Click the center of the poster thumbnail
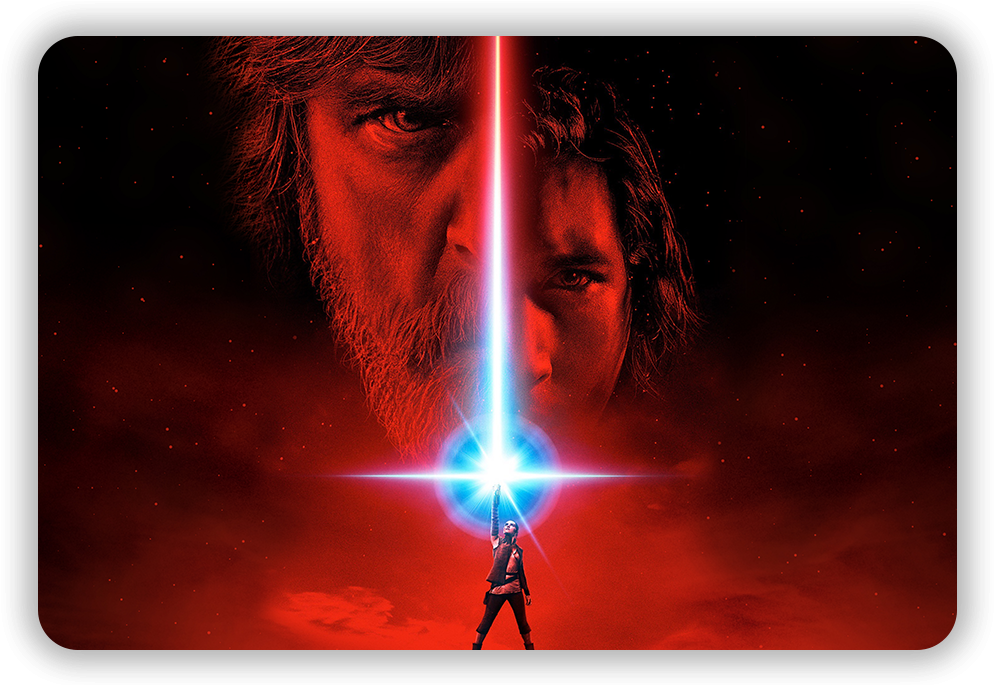 [x=497, y=342]
